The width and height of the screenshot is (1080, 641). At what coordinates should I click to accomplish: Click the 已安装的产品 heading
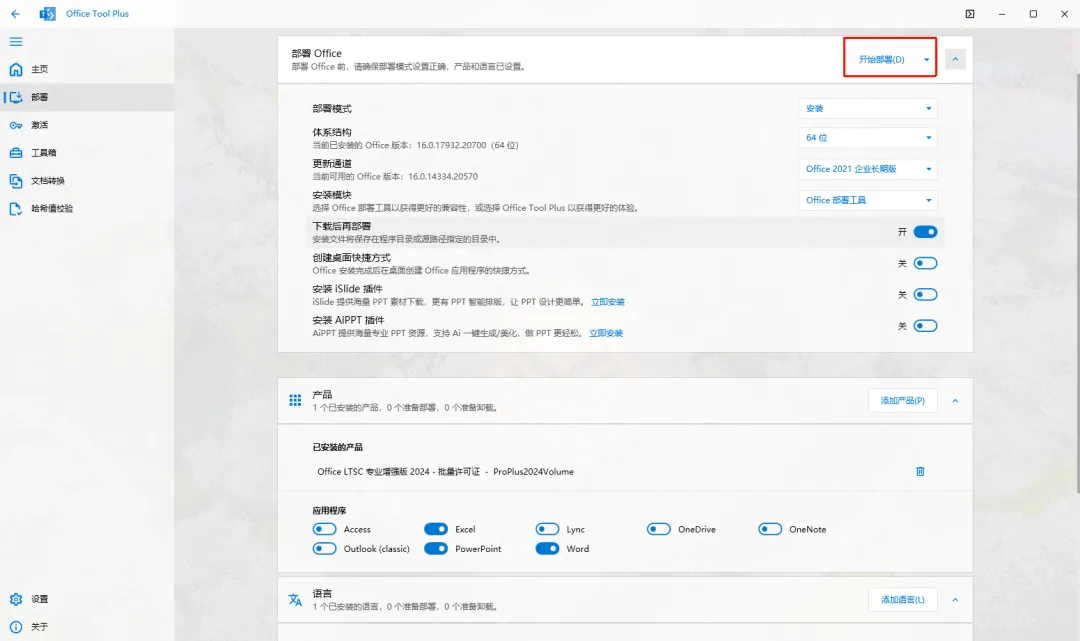tap(338, 448)
